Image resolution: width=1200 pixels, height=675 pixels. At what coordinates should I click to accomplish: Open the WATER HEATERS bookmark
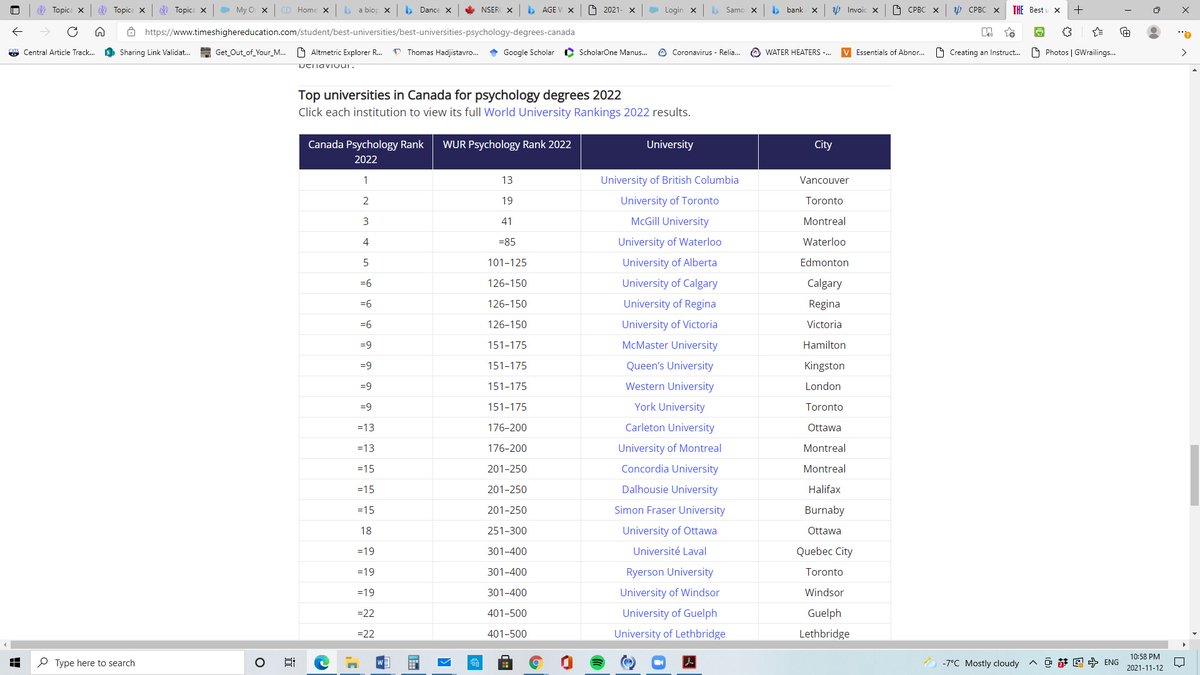coord(790,52)
